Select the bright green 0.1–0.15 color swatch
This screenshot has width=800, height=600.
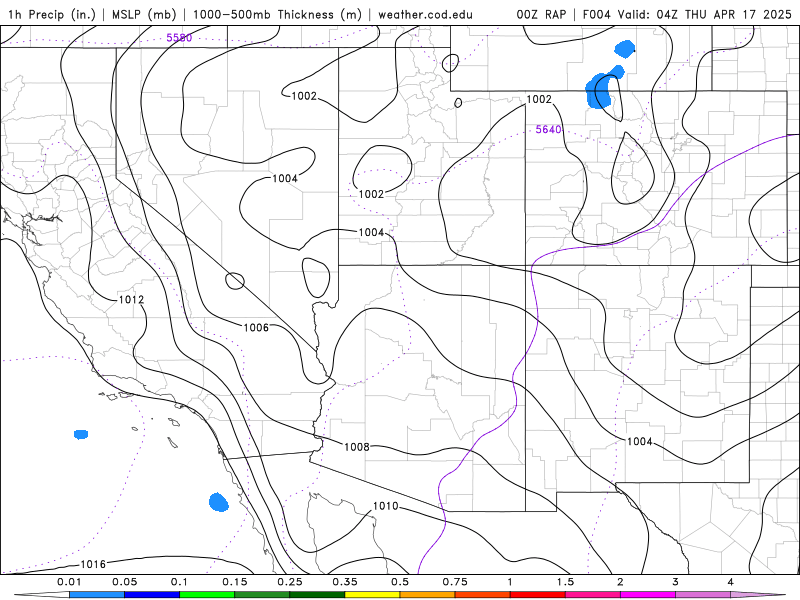(207, 595)
